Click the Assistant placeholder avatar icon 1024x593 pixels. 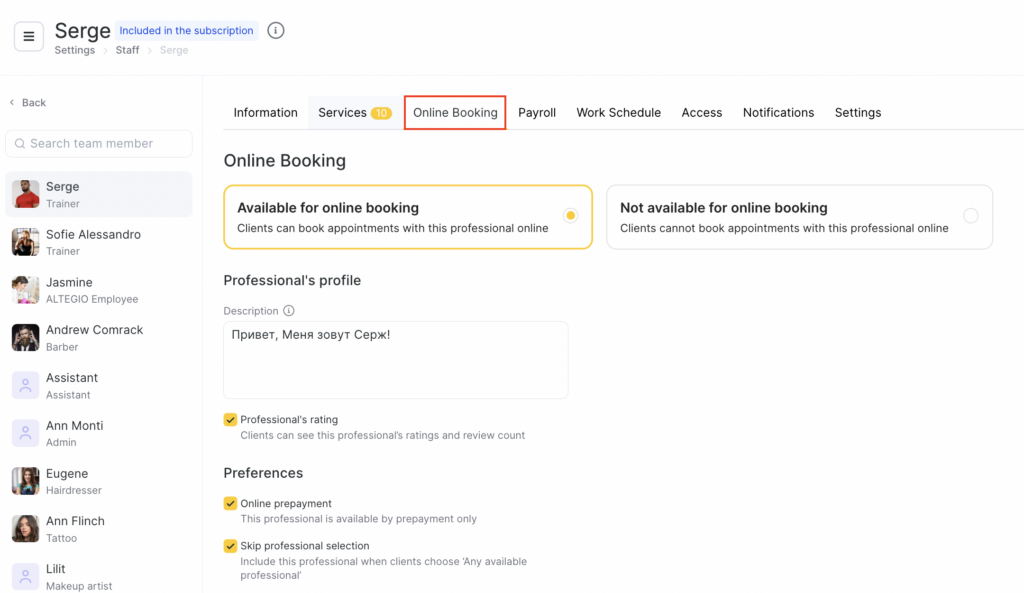click(25, 386)
